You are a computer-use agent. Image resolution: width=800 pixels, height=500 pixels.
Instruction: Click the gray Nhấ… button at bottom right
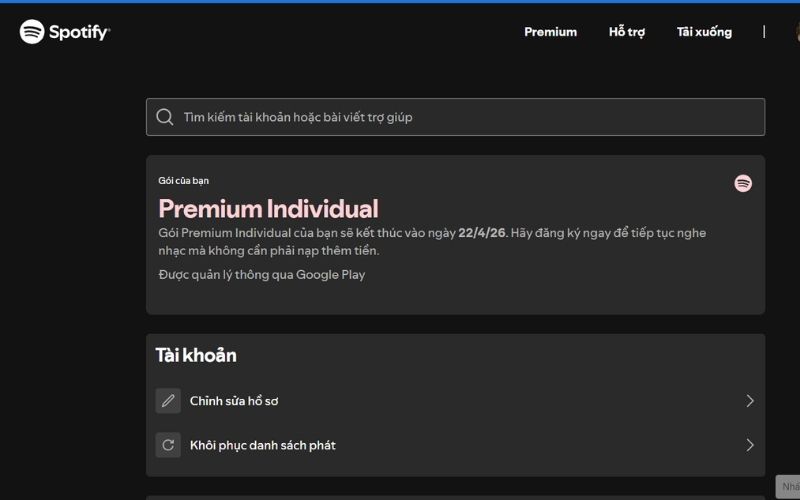coord(788,487)
